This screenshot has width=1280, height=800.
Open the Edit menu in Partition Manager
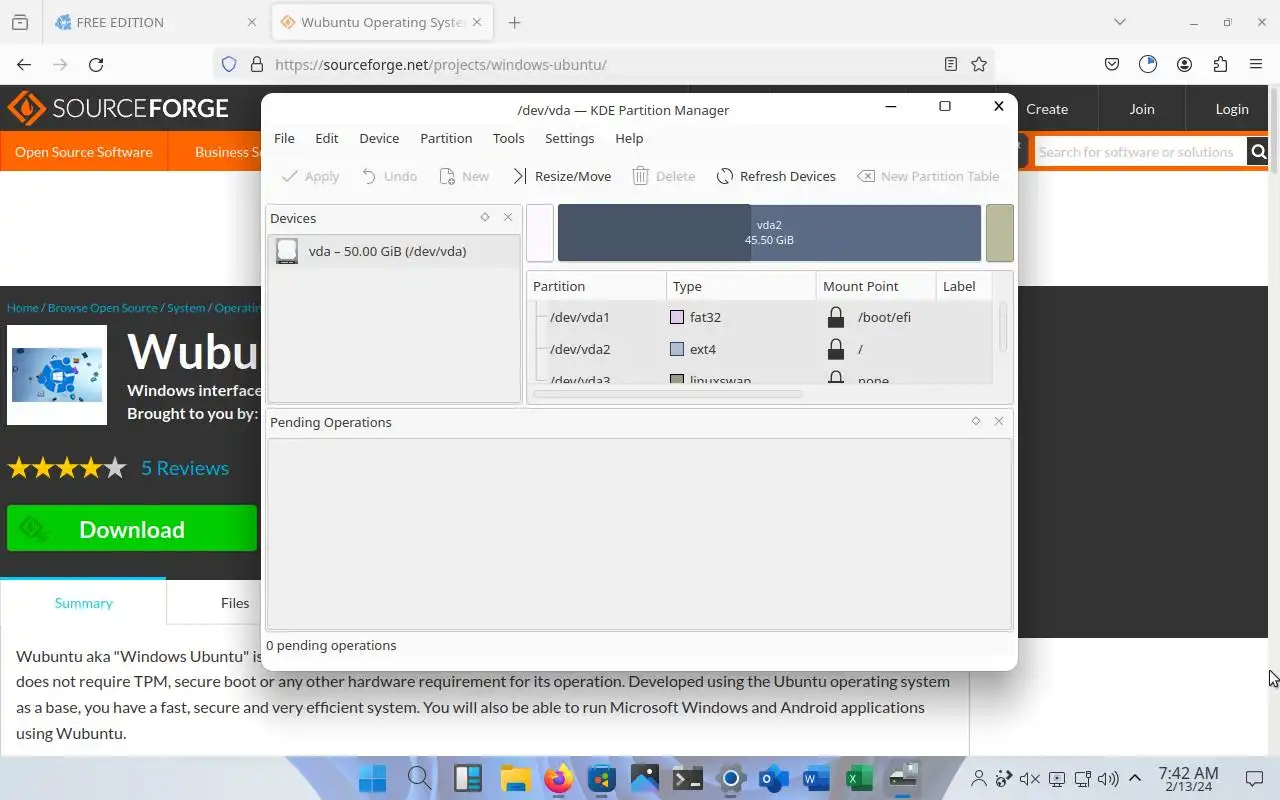326,138
